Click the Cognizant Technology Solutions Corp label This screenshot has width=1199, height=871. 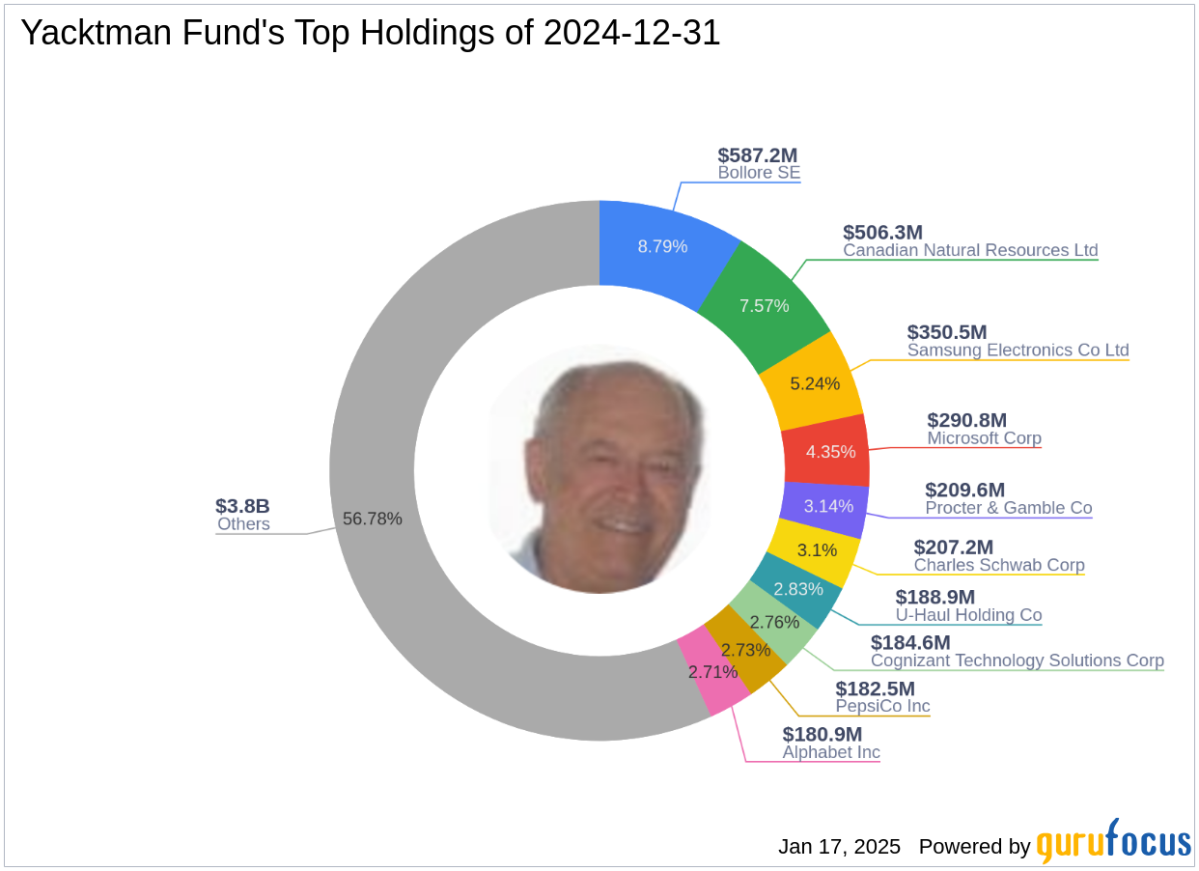pyautogui.click(x=1017, y=660)
